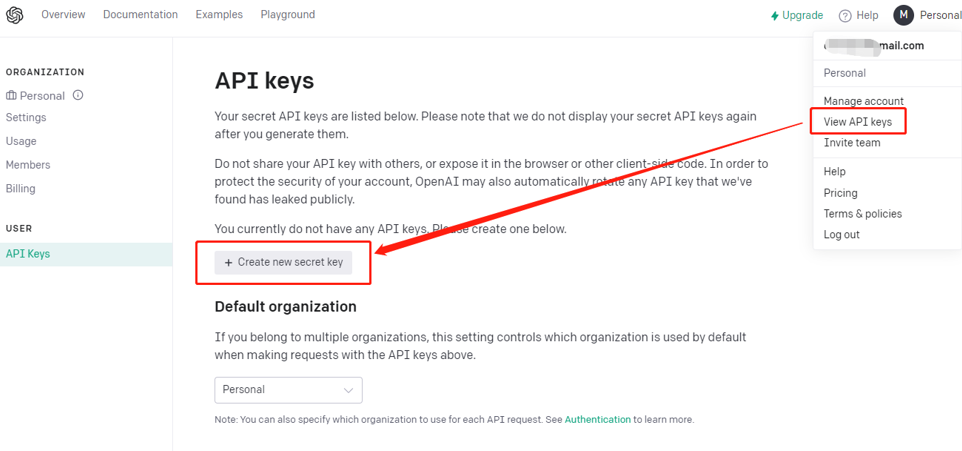Click the info icon beside Personal organization
The image size is (962, 451).
78,95
